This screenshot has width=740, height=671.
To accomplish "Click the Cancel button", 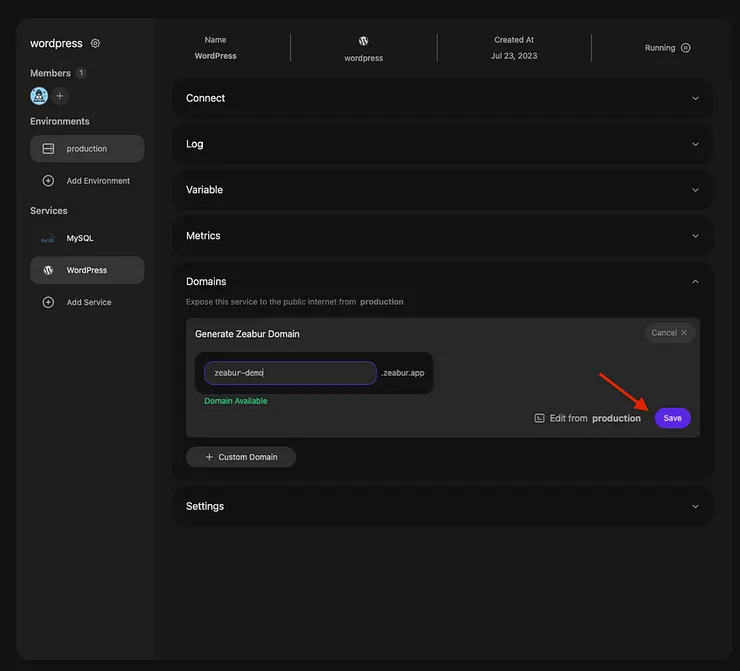I will pyautogui.click(x=669, y=333).
